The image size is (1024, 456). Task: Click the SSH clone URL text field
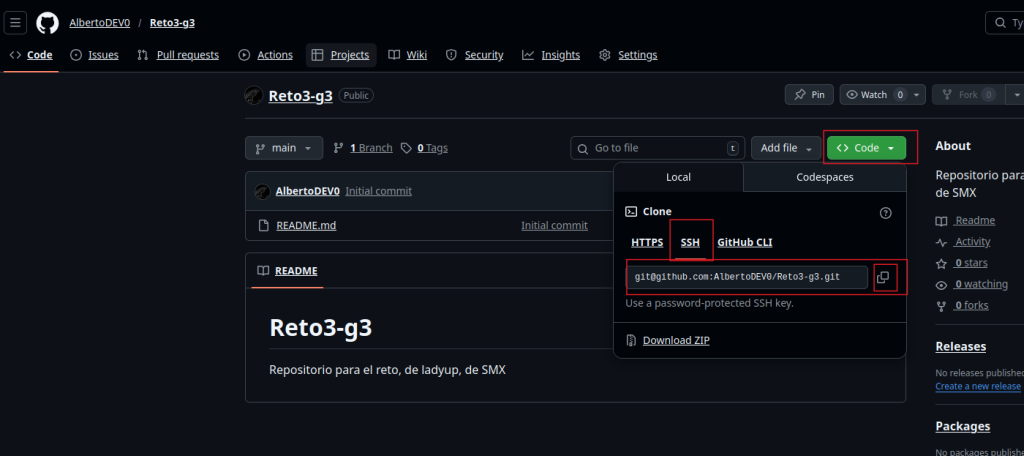747,277
